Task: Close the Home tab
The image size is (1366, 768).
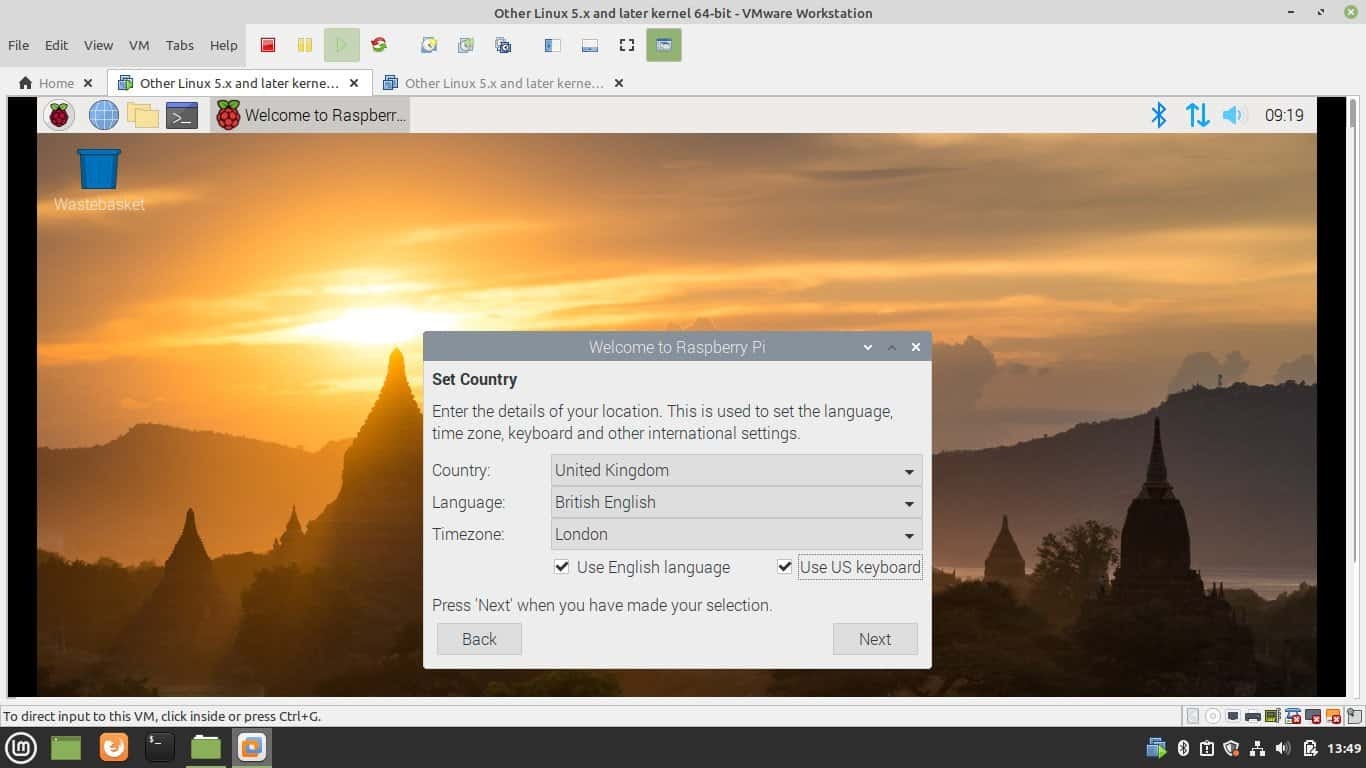Action: (88, 83)
